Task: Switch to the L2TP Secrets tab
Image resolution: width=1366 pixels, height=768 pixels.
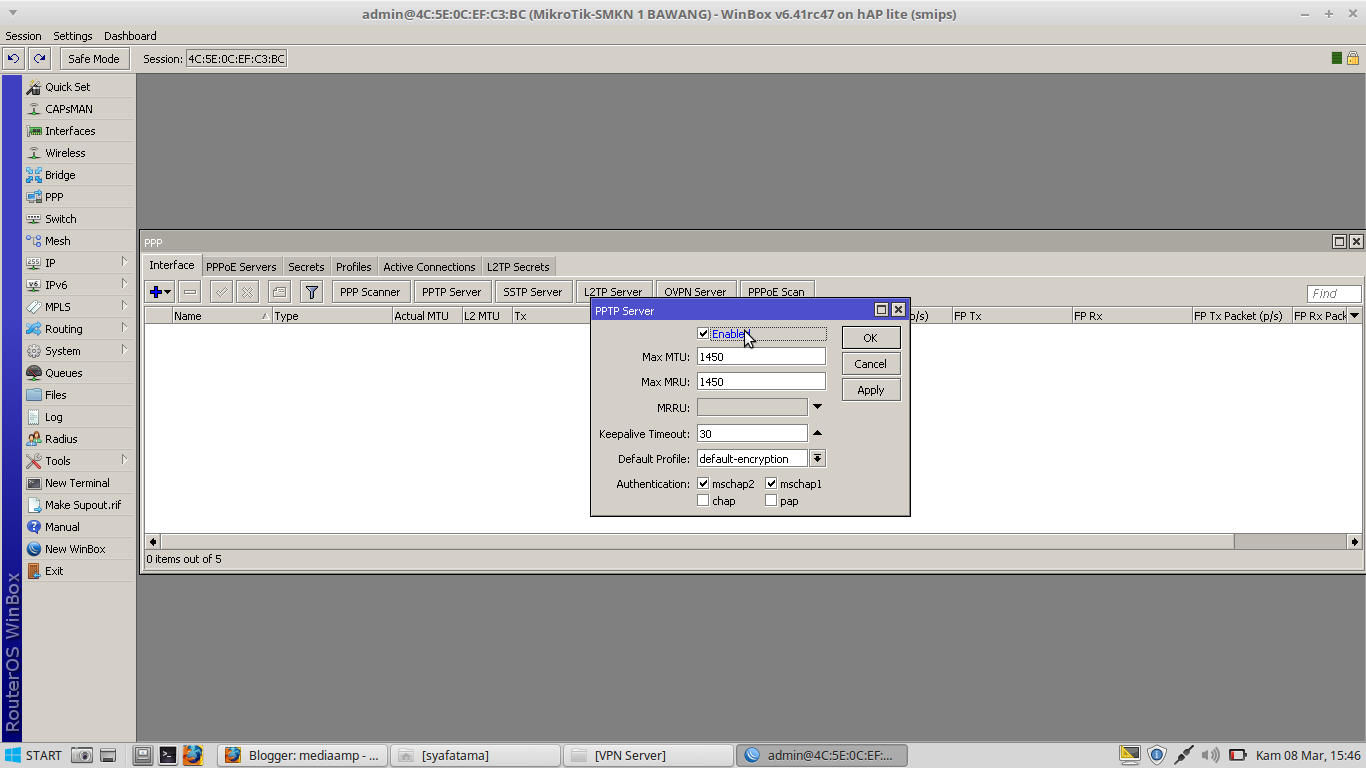Action: (518, 267)
